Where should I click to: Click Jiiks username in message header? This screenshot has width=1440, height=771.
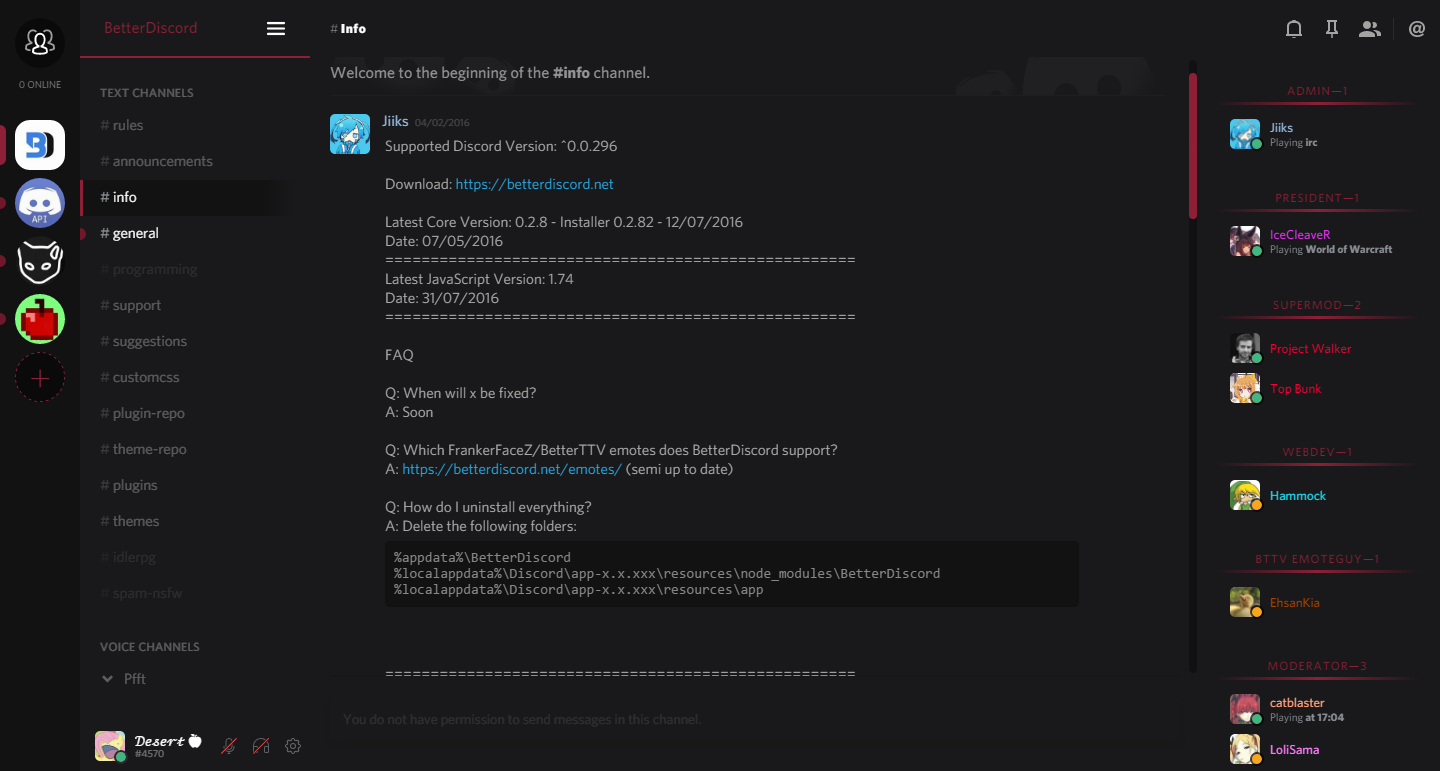pyautogui.click(x=395, y=121)
